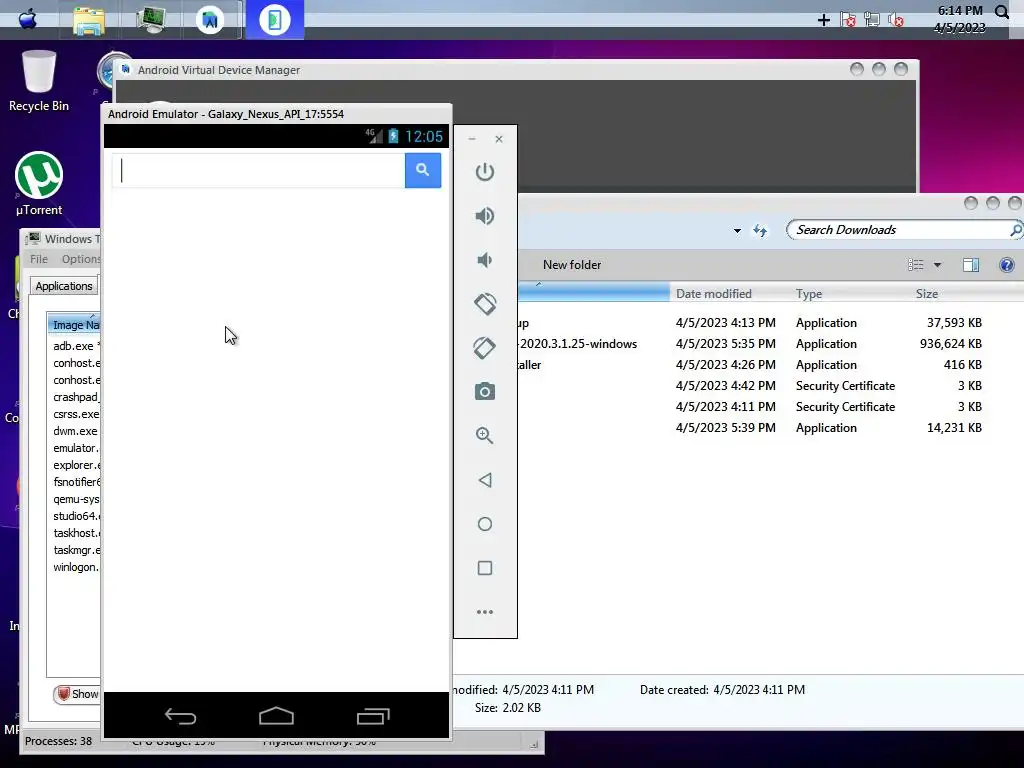This screenshot has width=1024, height=768.
Task: Tap the blue search button in Android app
Action: [423, 170]
